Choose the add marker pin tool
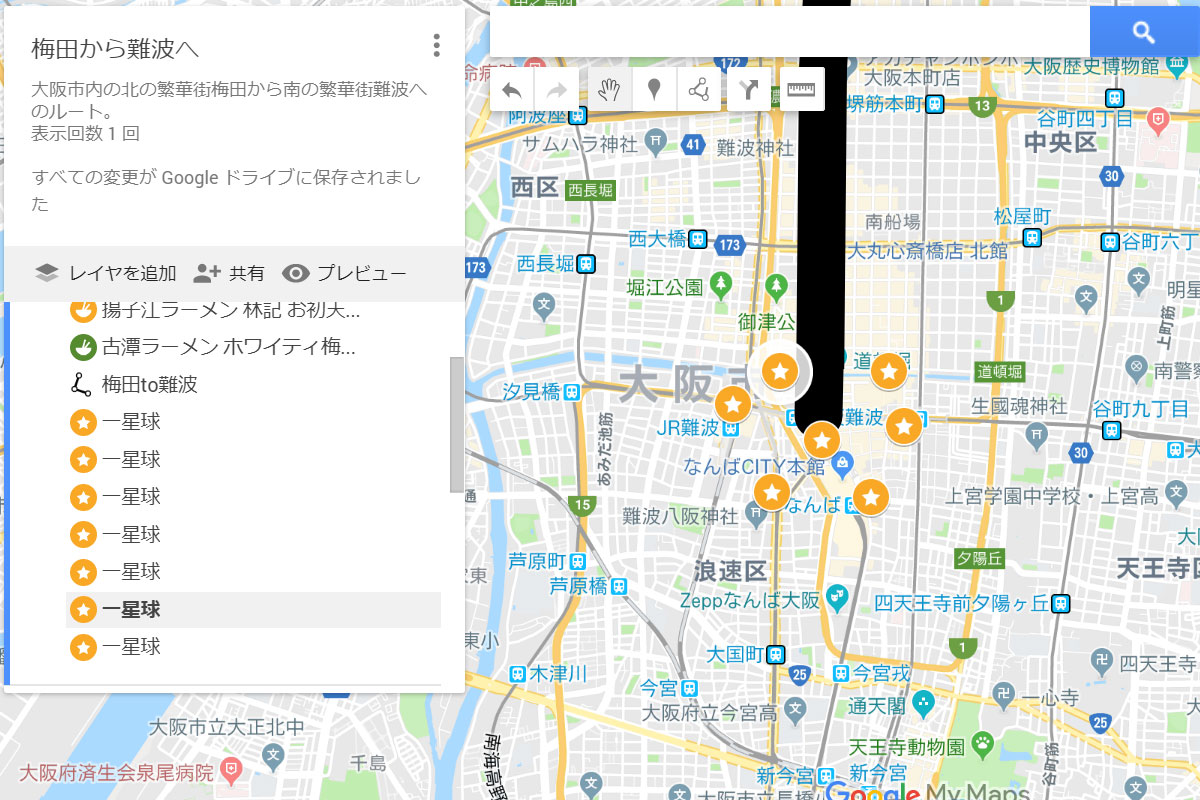This screenshot has height=800, width=1200. [654, 90]
